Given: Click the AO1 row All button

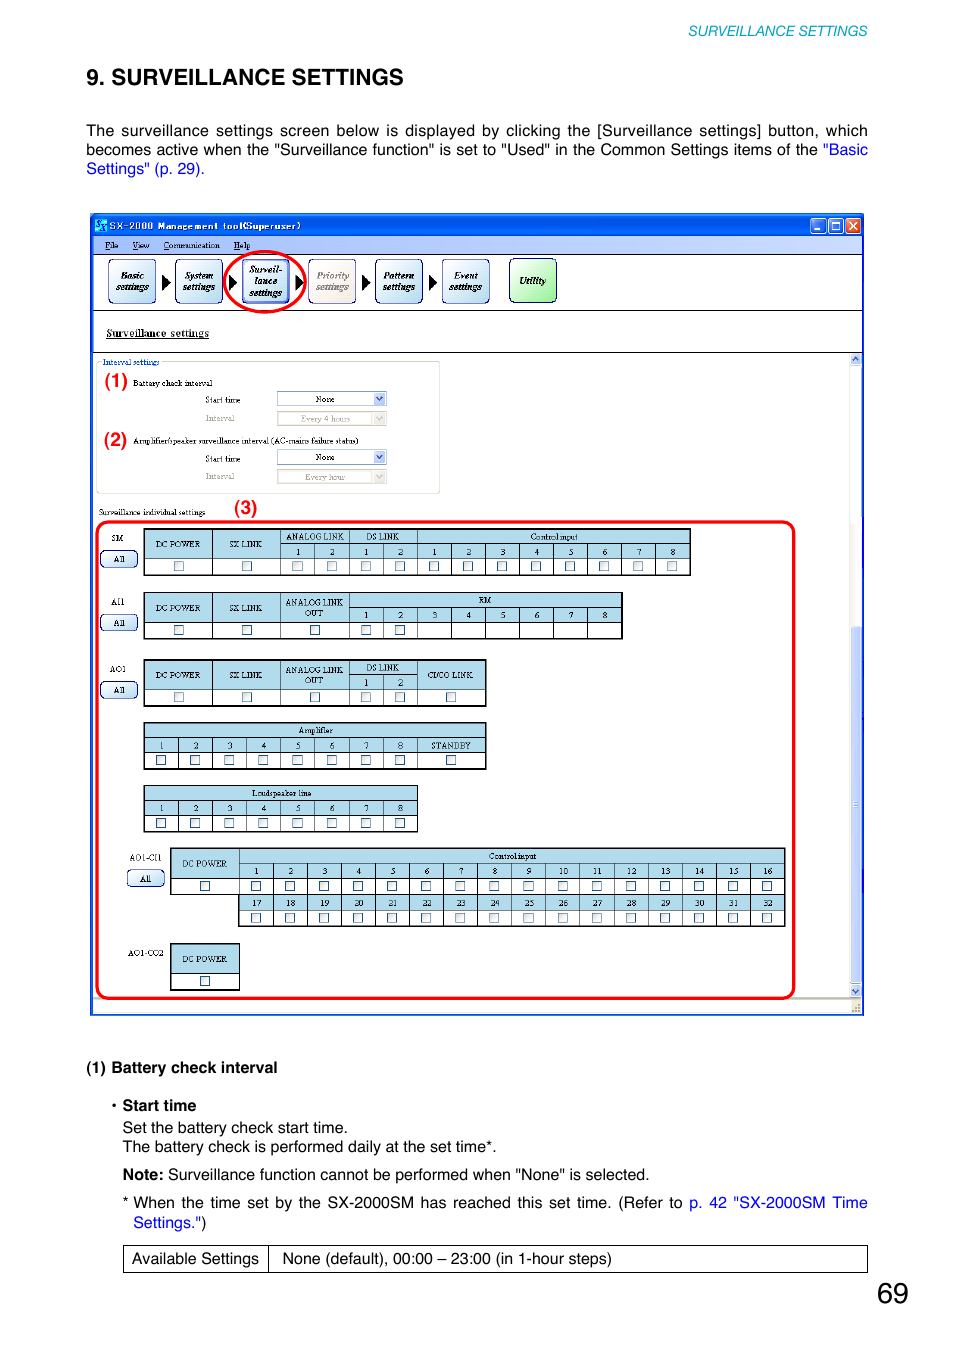Looking at the screenshot, I should tap(119, 690).
